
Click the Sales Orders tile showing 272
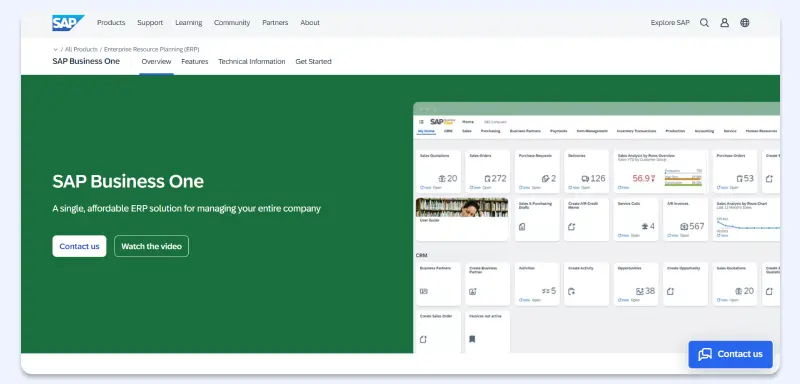(x=487, y=172)
